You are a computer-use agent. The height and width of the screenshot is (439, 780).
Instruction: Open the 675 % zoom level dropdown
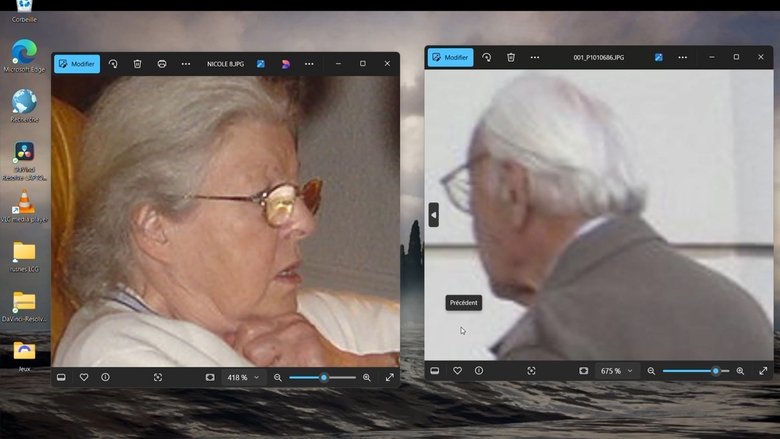tap(616, 371)
